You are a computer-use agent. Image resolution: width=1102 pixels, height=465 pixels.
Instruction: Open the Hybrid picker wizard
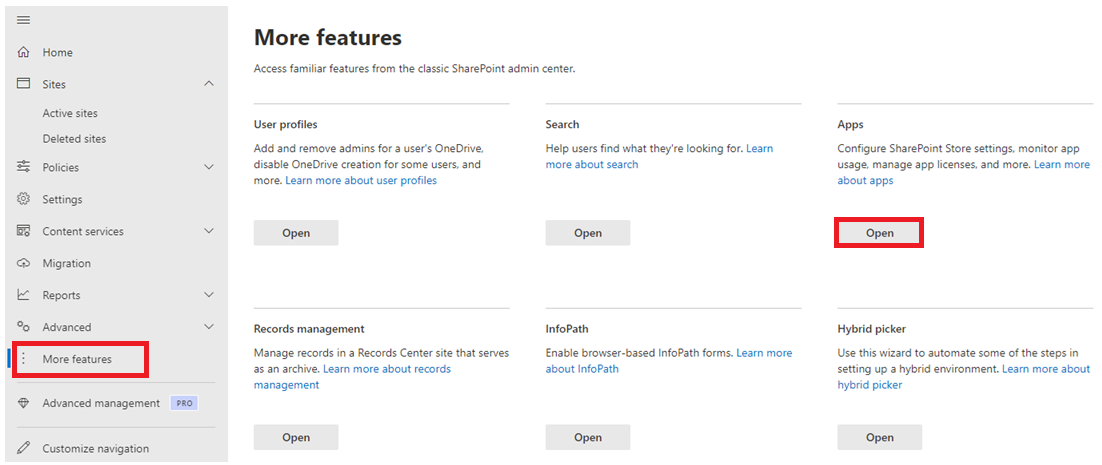pos(879,437)
